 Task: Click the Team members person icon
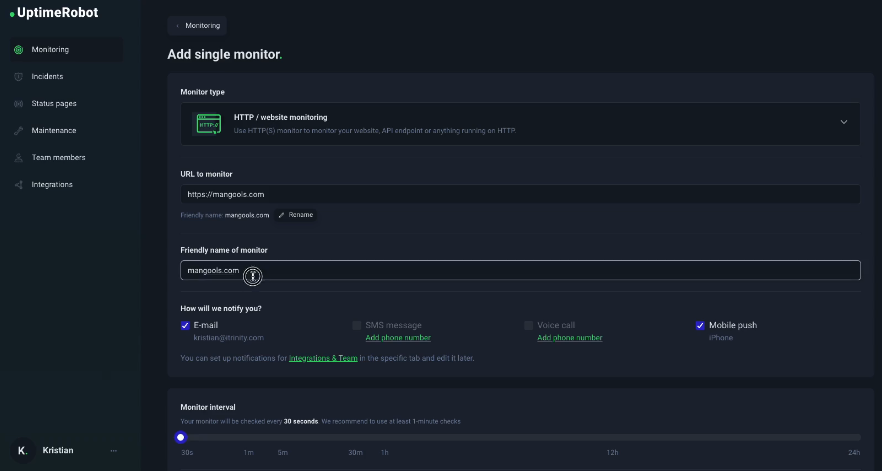(x=18, y=158)
